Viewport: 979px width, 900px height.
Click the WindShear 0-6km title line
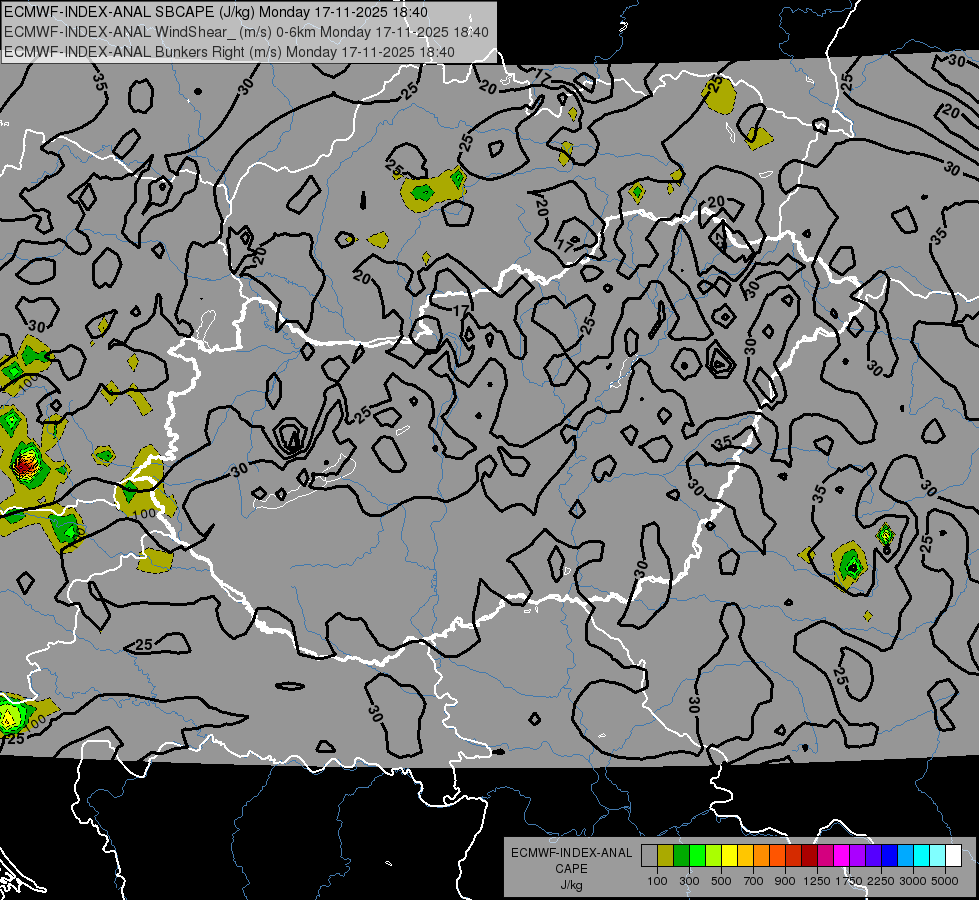tap(247, 32)
